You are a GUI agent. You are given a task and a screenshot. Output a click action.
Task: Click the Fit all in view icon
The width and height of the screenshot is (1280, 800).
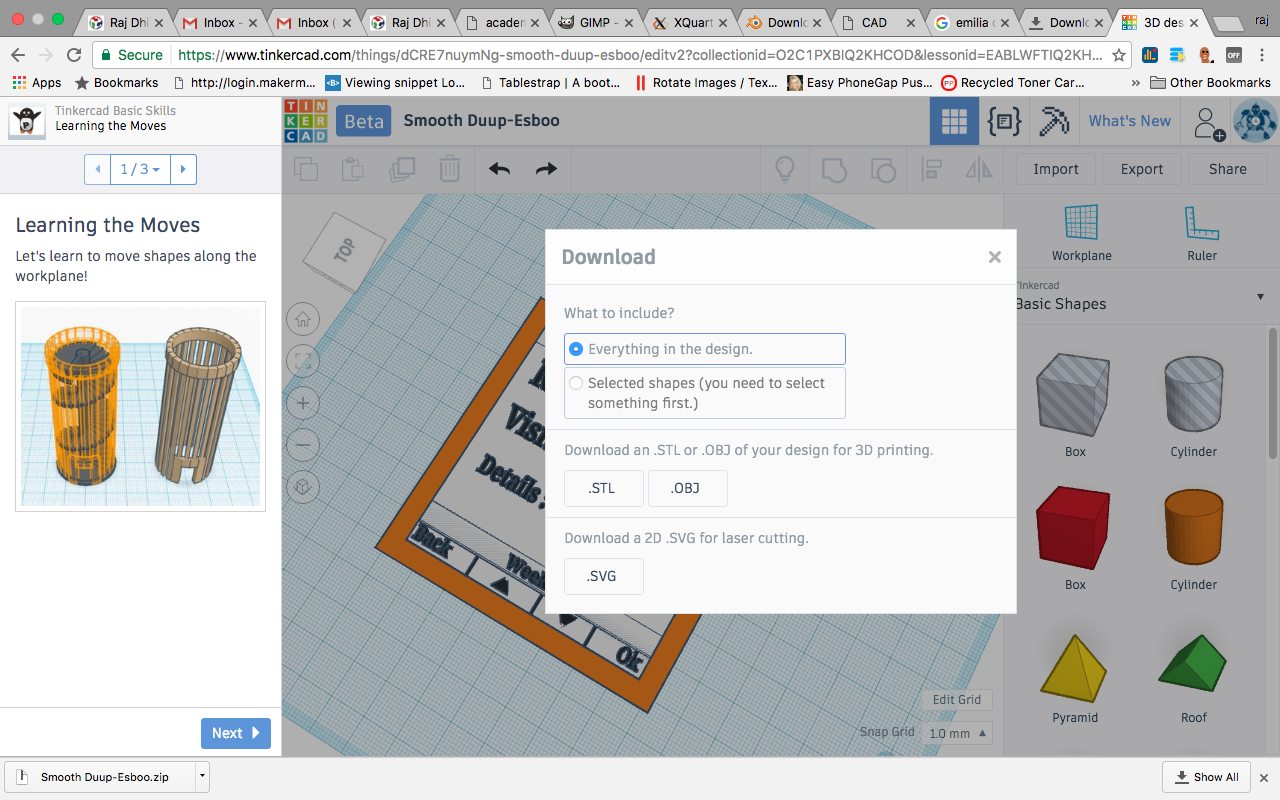pos(303,362)
